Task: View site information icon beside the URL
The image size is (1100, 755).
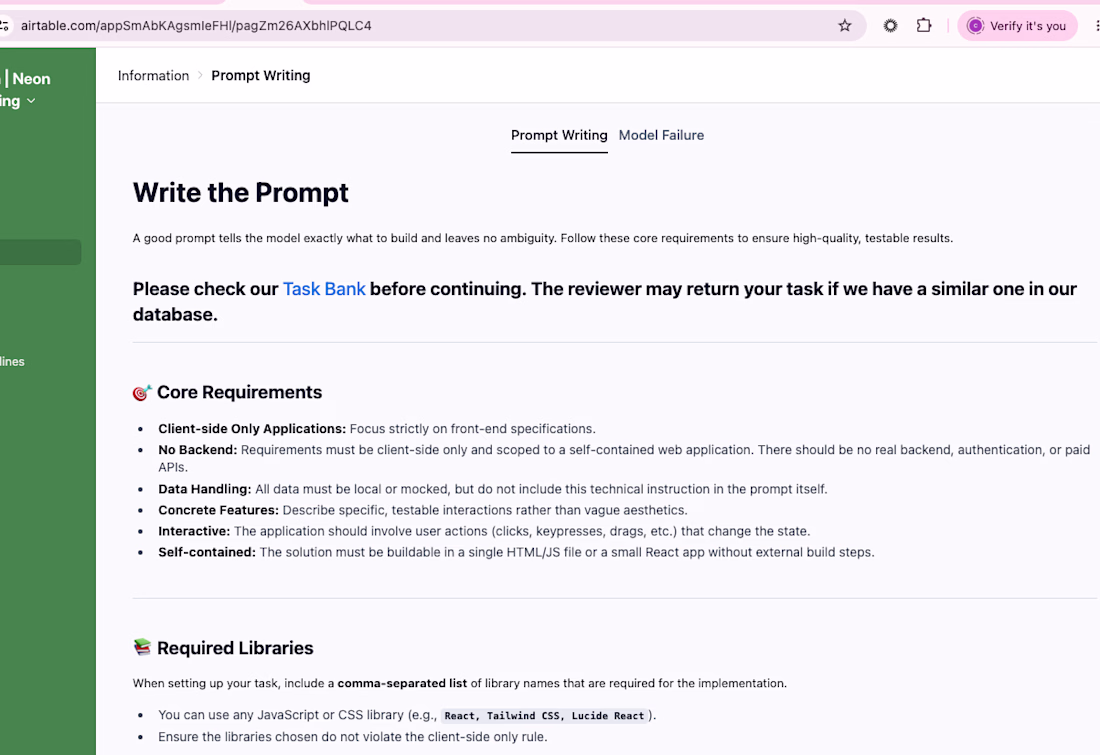Action: coord(4,26)
